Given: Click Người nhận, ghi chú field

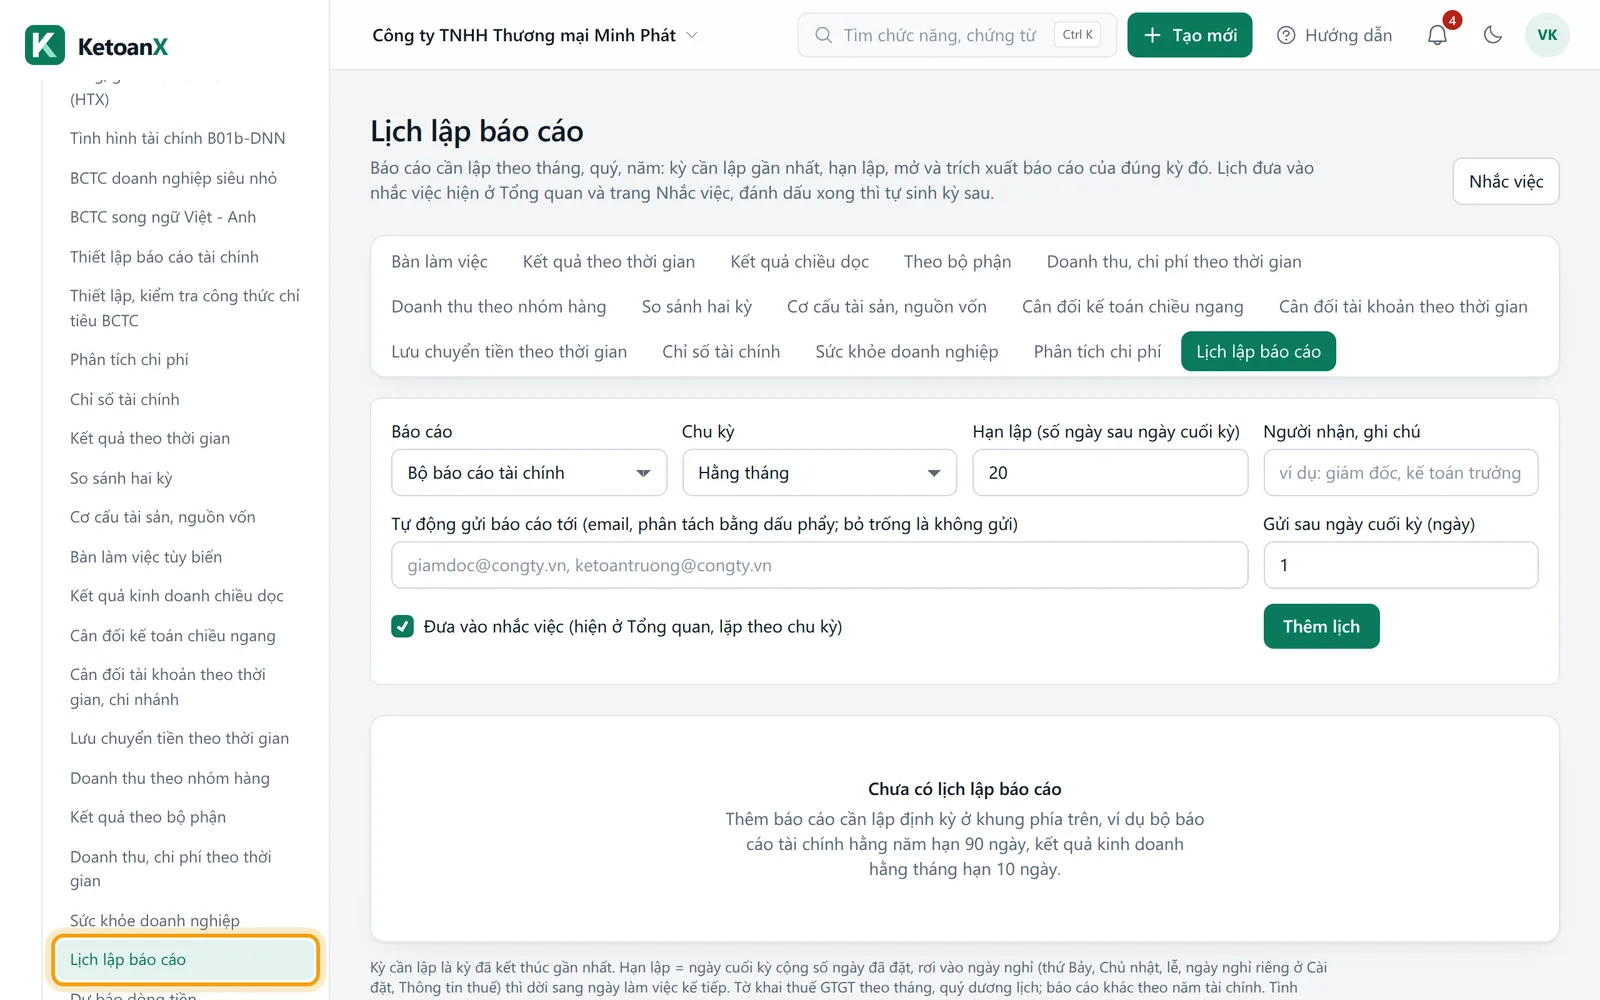Looking at the screenshot, I should click(1400, 473).
